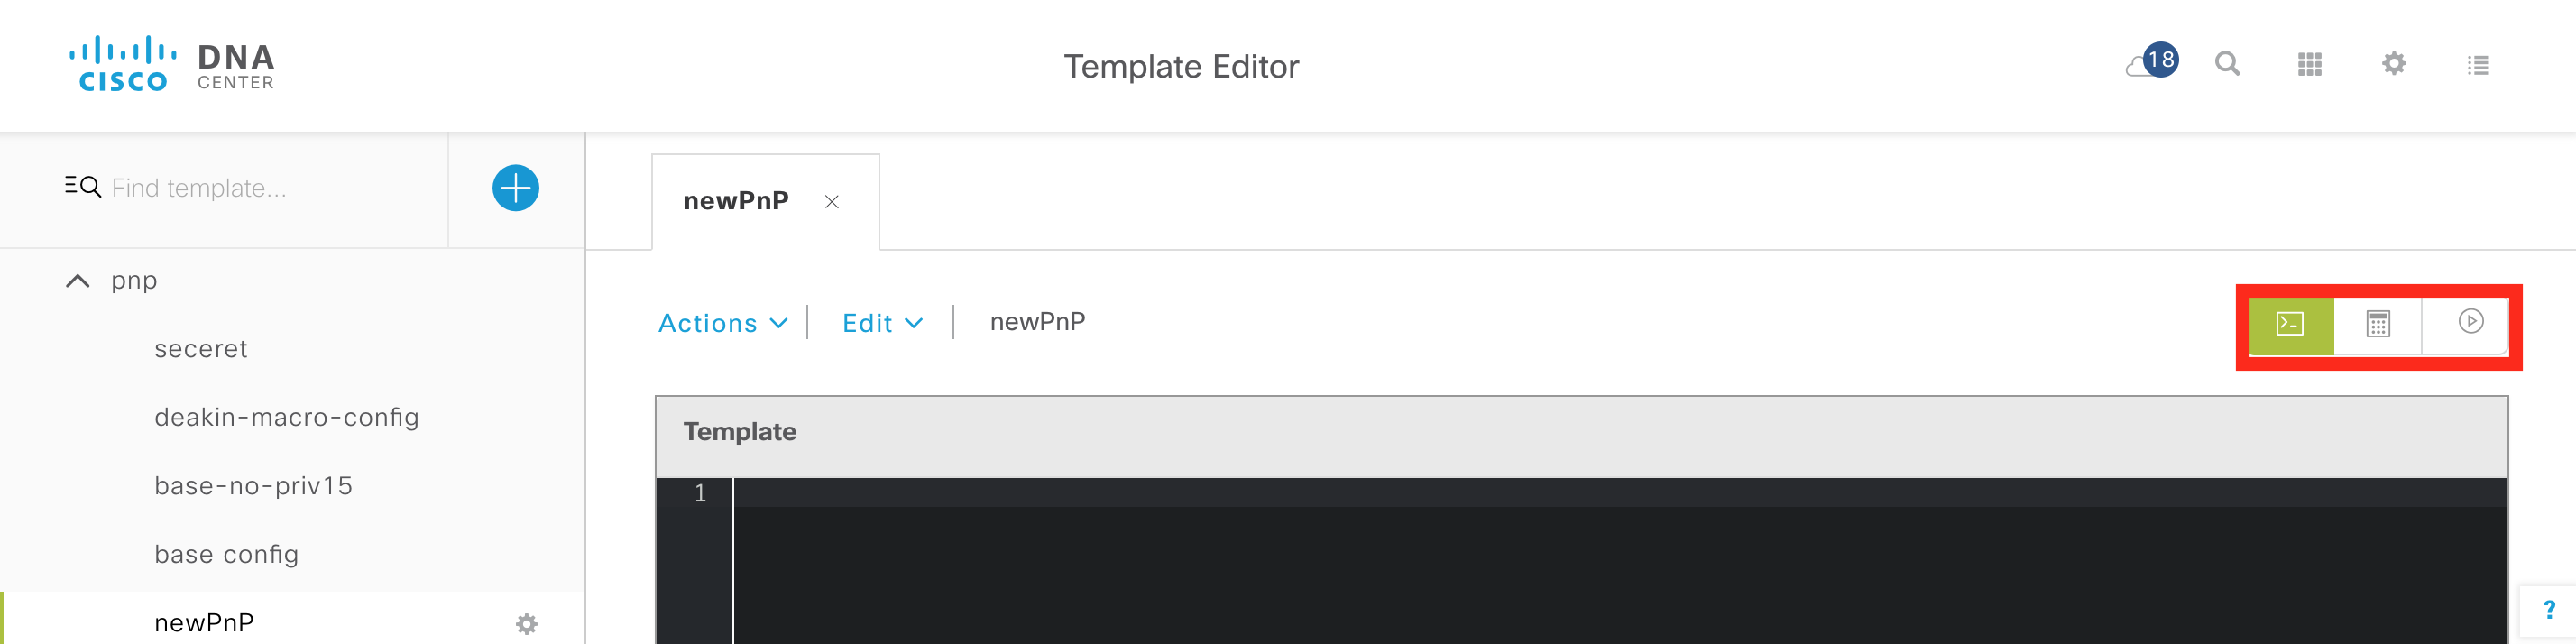Open the deakin-macro-config template
2576x644 pixels.
(x=286, y=417)
